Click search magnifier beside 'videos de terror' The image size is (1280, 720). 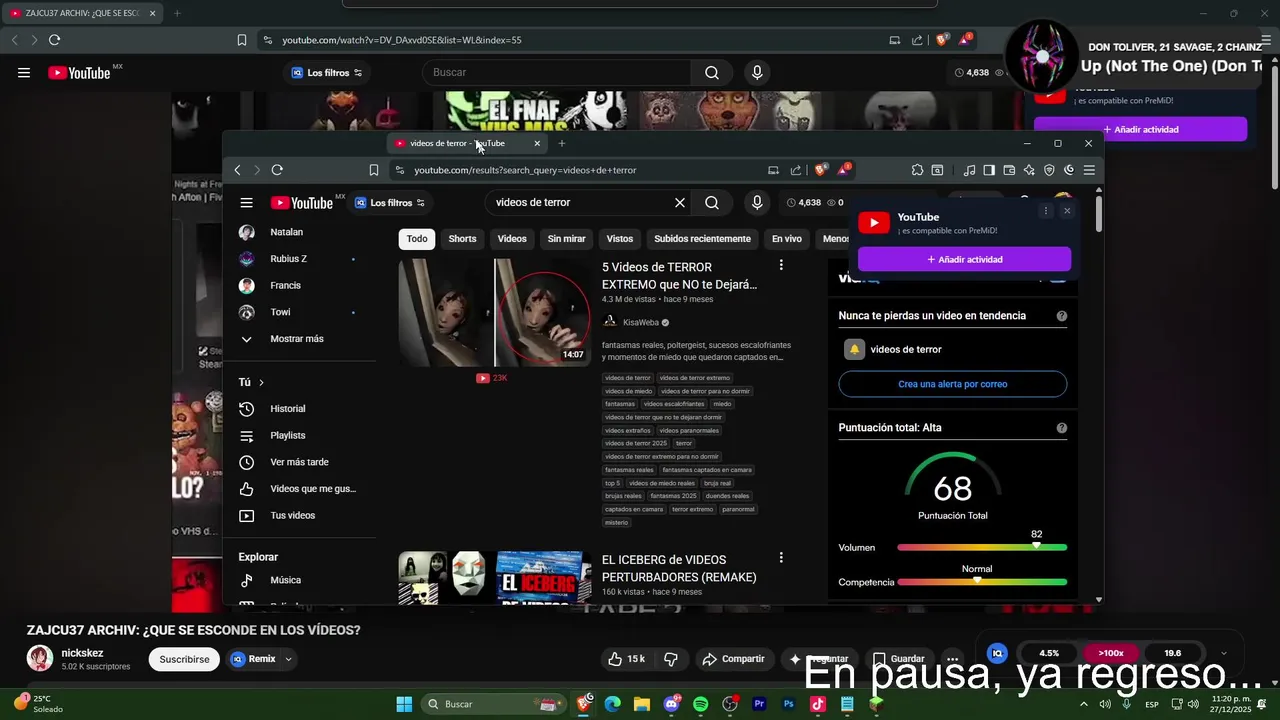pos(712,203)
